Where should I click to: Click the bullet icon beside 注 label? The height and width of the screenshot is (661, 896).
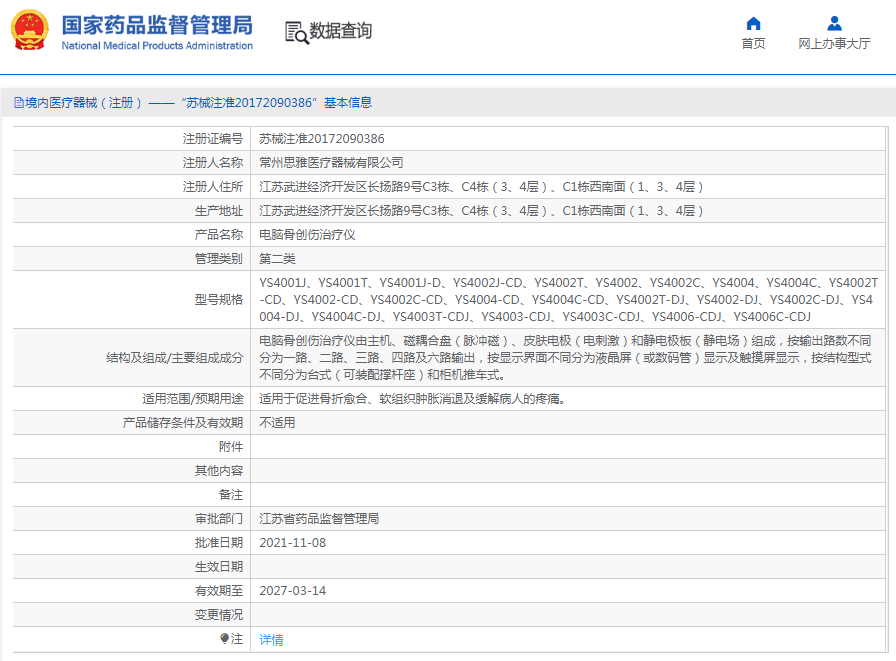tap(224, 638)
